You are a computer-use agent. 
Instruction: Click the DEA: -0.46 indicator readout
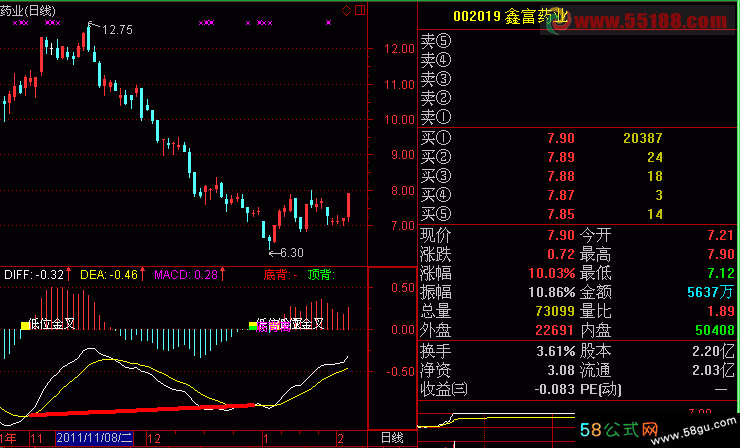point(112,275)
